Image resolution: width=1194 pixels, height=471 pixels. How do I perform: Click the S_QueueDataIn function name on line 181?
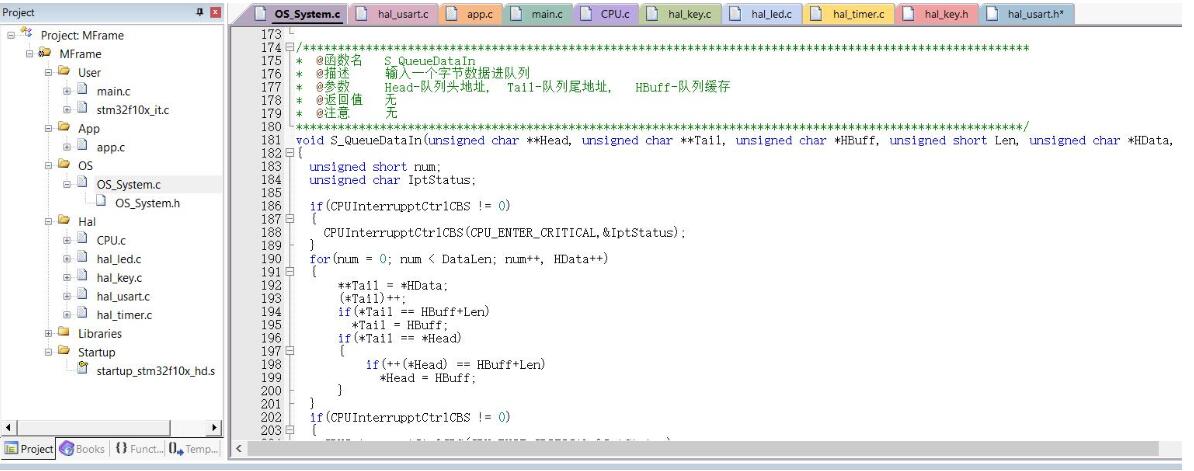pyautogui.click(x=376, y=140)
